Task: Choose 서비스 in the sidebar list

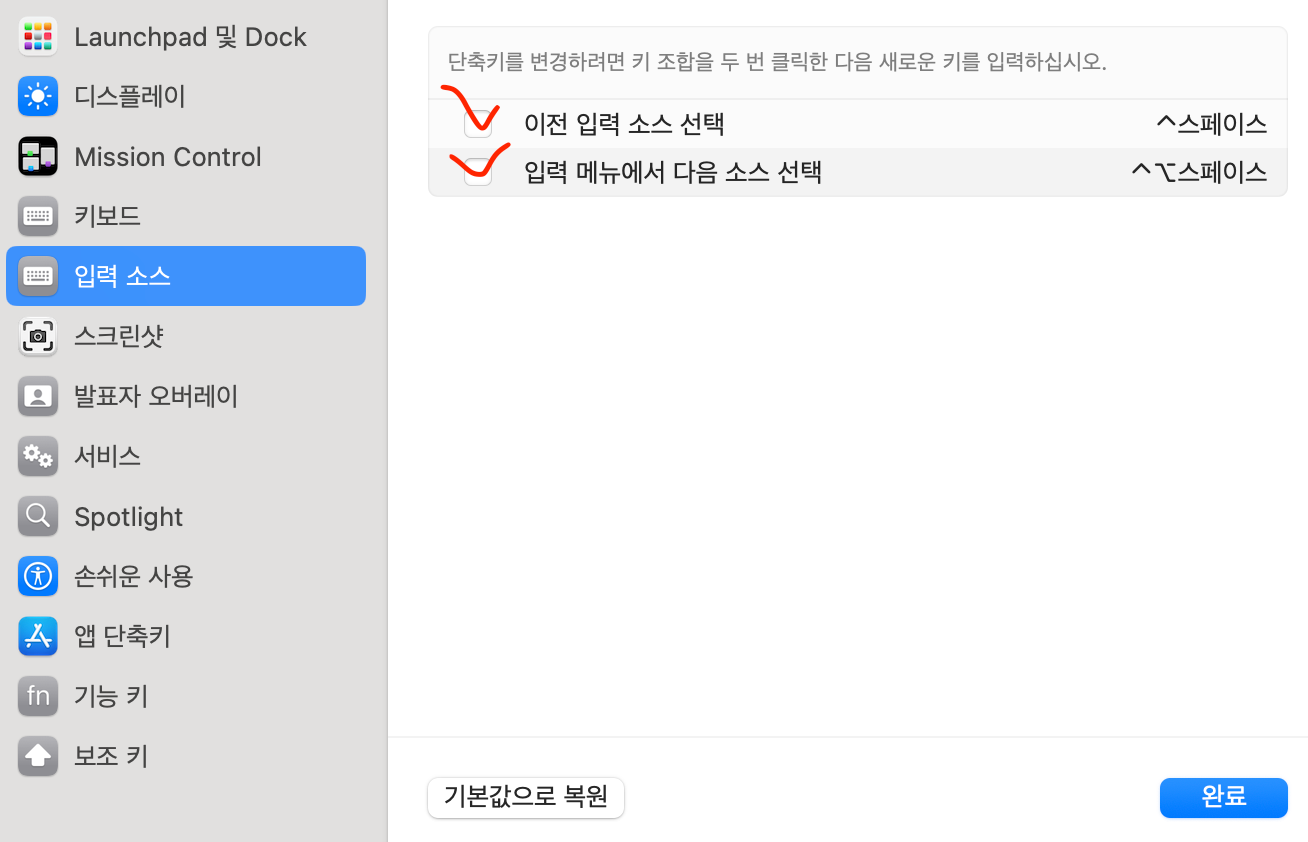Action: [x=107, y=456]
